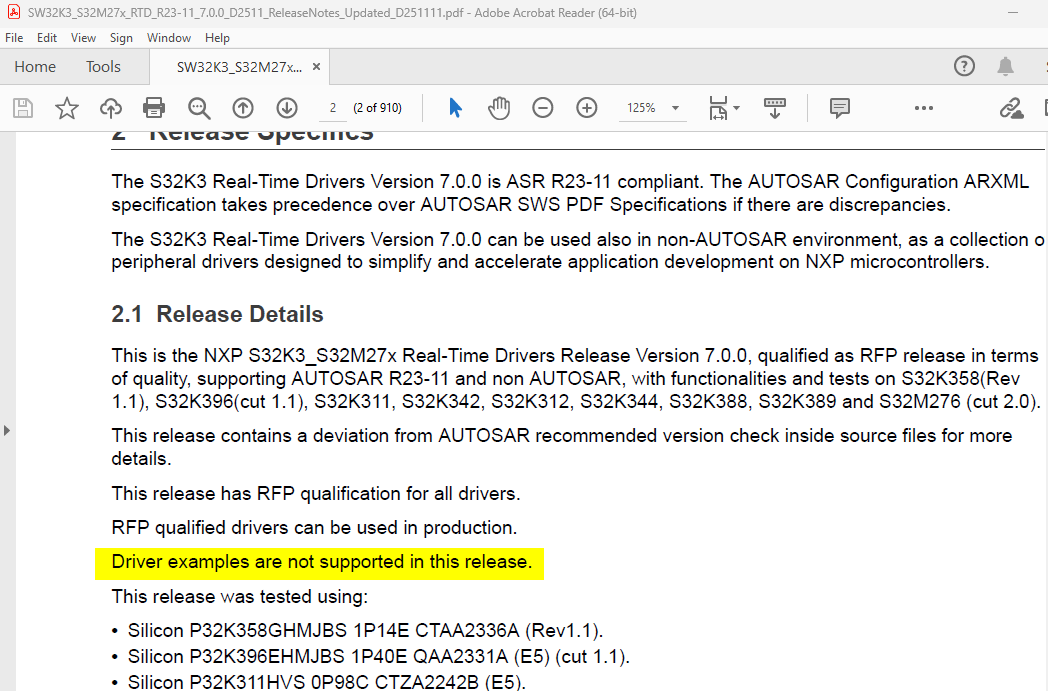1048x691 pixels.
Task: Minimize the Acrobat Reader window
Action: pyautogui.click(x=1013, y=12)
